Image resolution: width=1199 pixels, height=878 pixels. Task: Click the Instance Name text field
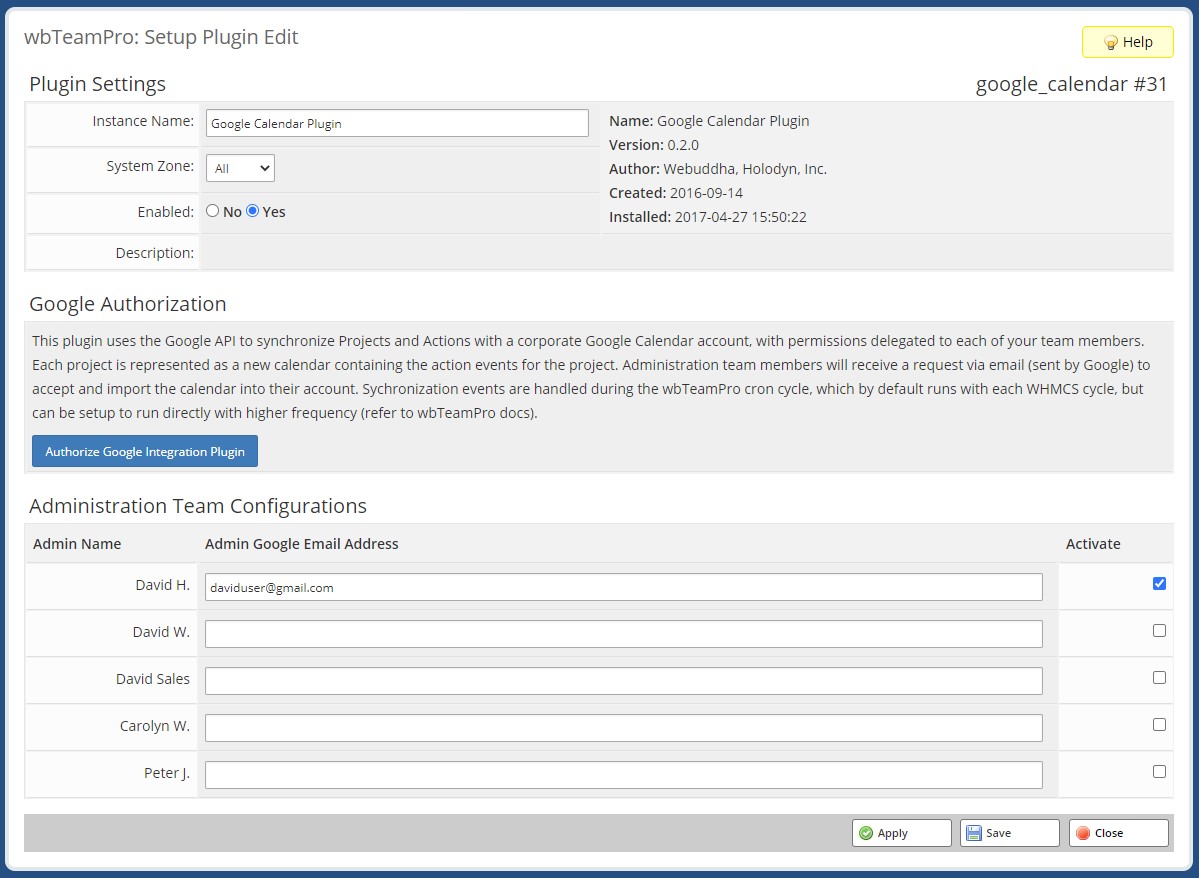pyautogui.click(x=397, y=122)
